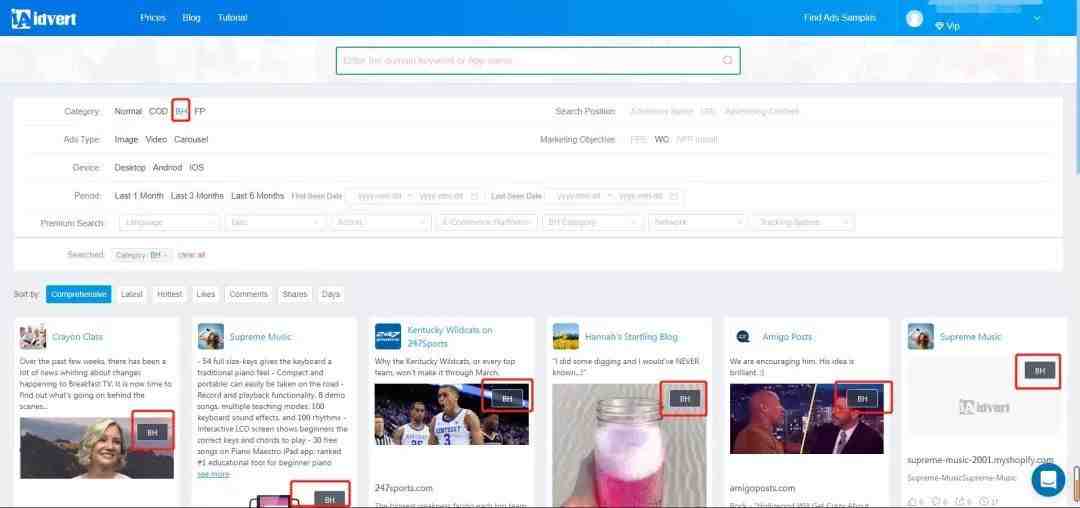Filter device by IOS
The image size is (1080, 508).
pos(197,167)
